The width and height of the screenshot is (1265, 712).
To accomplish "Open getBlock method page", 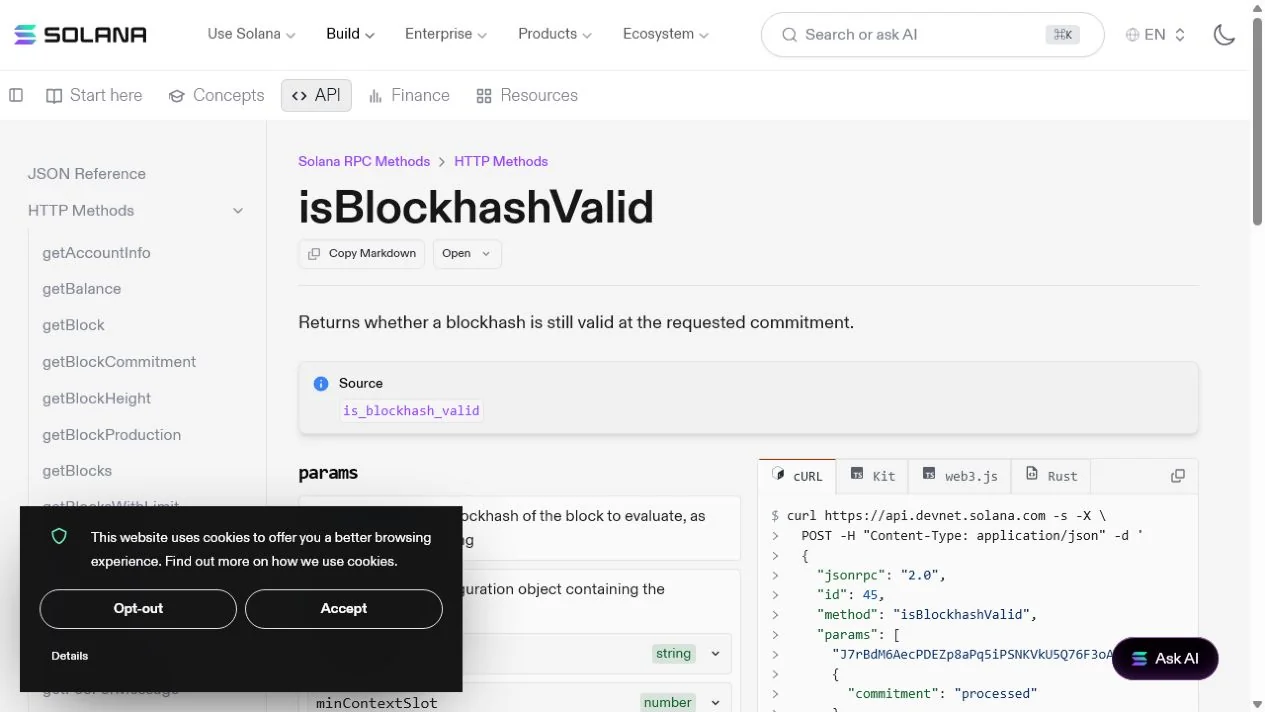I will (x=73, y=325).
